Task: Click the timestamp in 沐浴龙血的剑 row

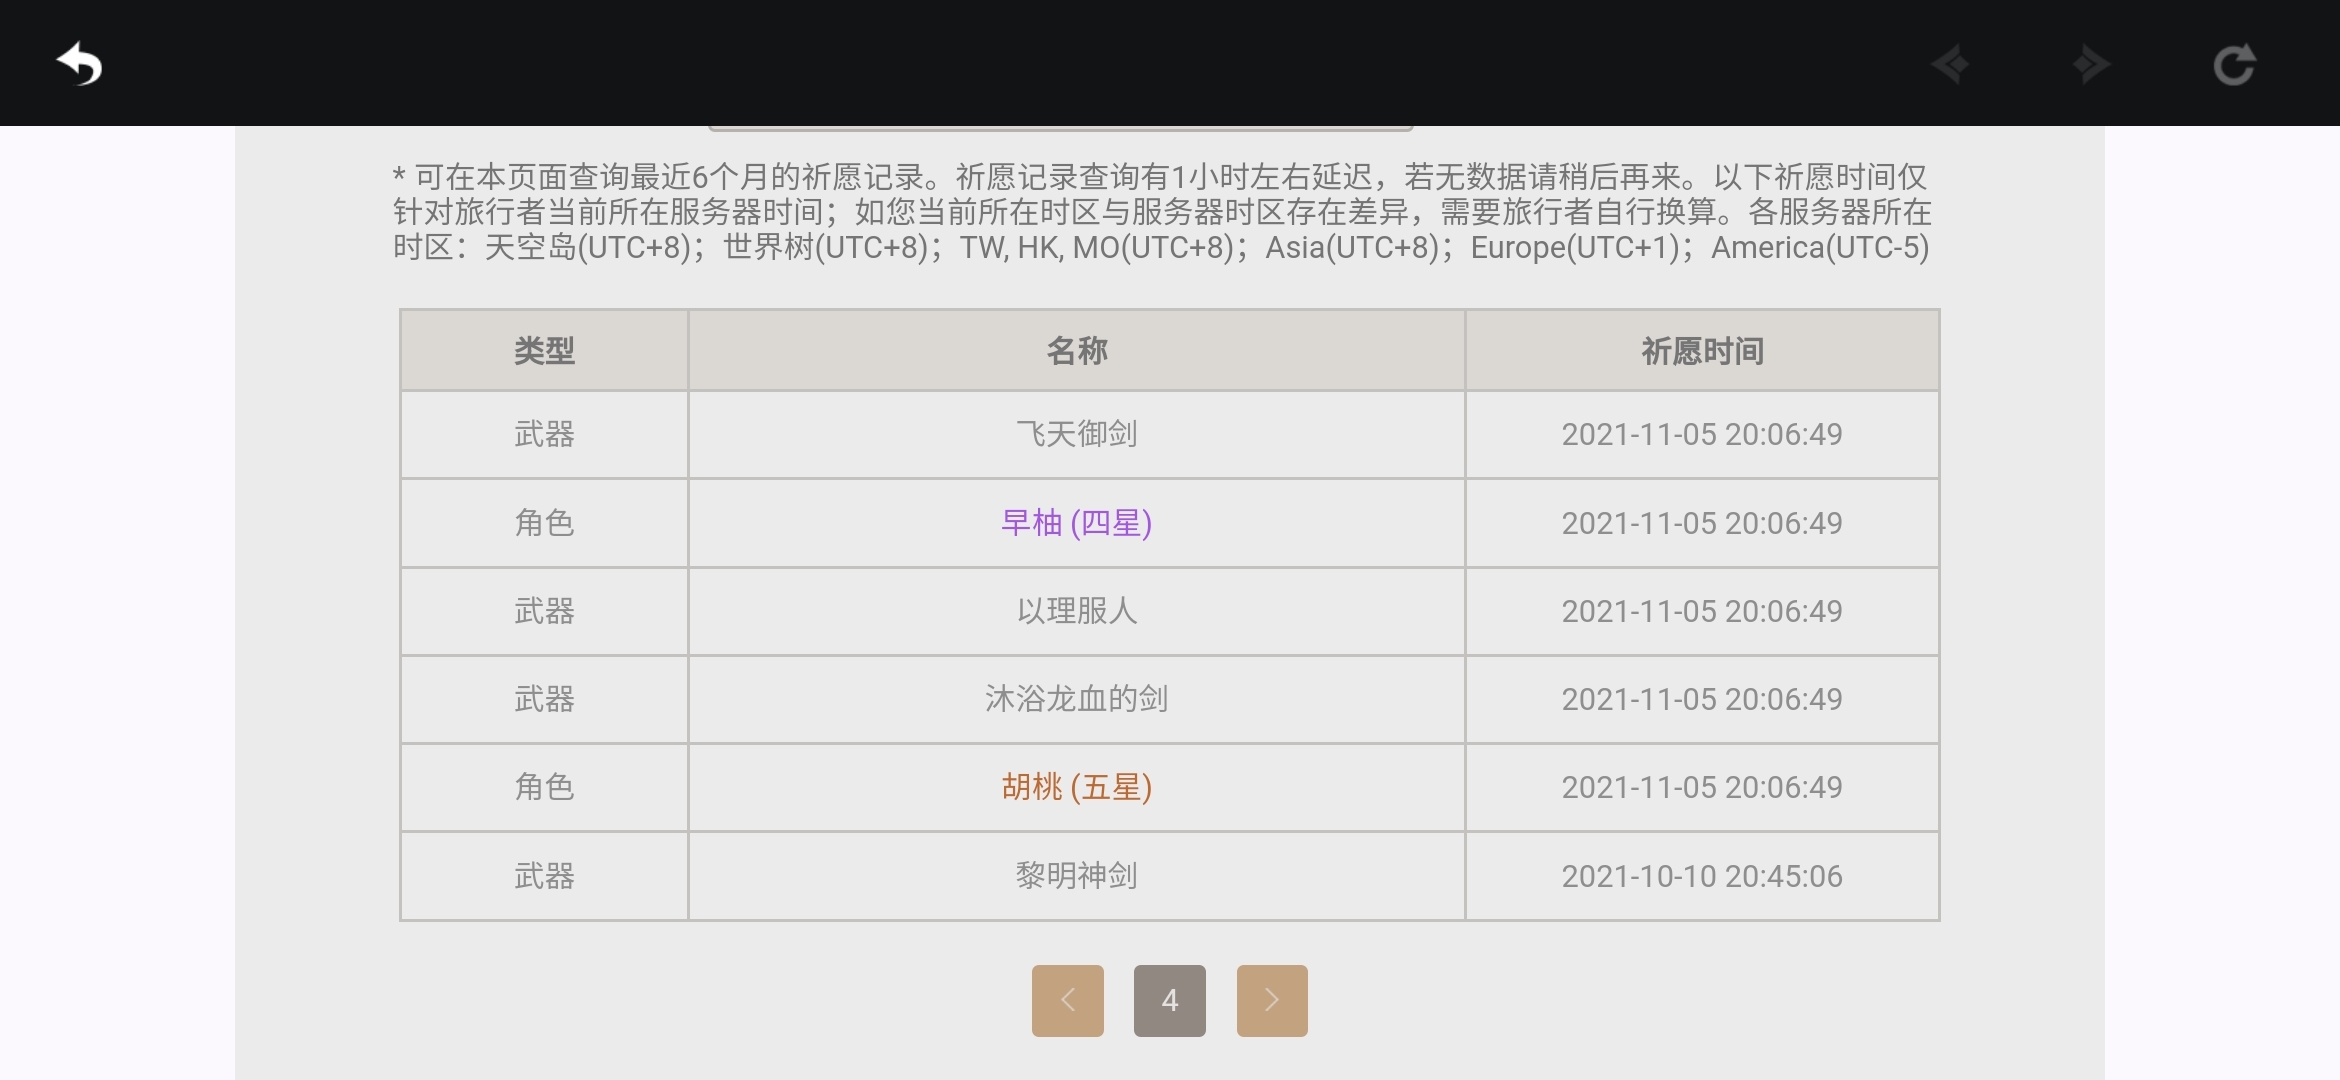Action: 1702,699
